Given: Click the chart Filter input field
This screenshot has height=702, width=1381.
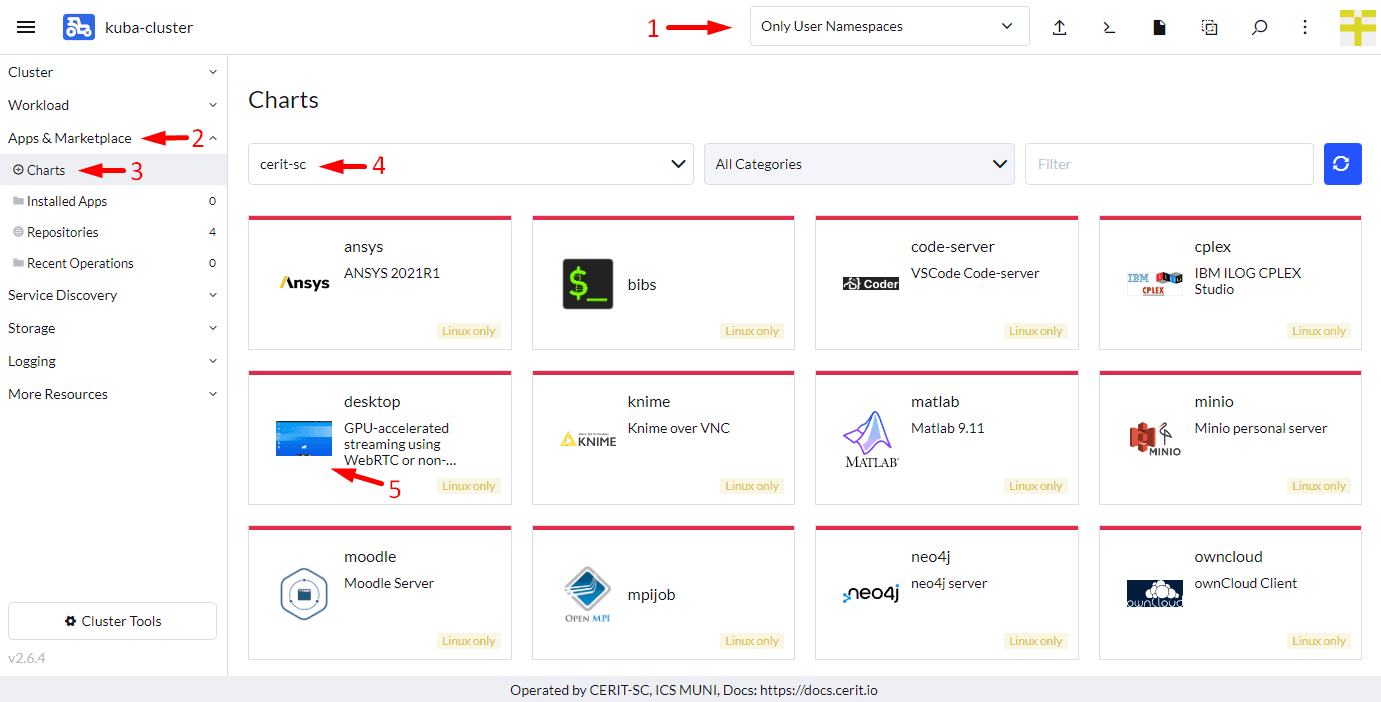Looking at the screenshot, I should 1168,164.
